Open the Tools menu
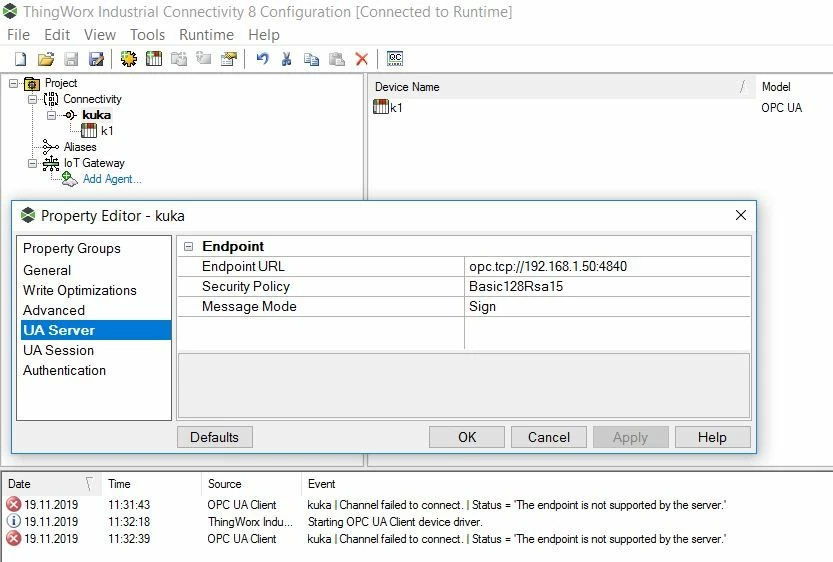Screen dimensions: 833x562 coord(148,35)
